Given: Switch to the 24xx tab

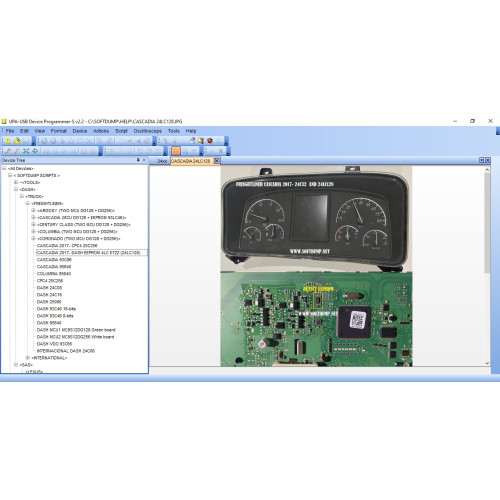Looking at the screenshot, I should 162,161.
